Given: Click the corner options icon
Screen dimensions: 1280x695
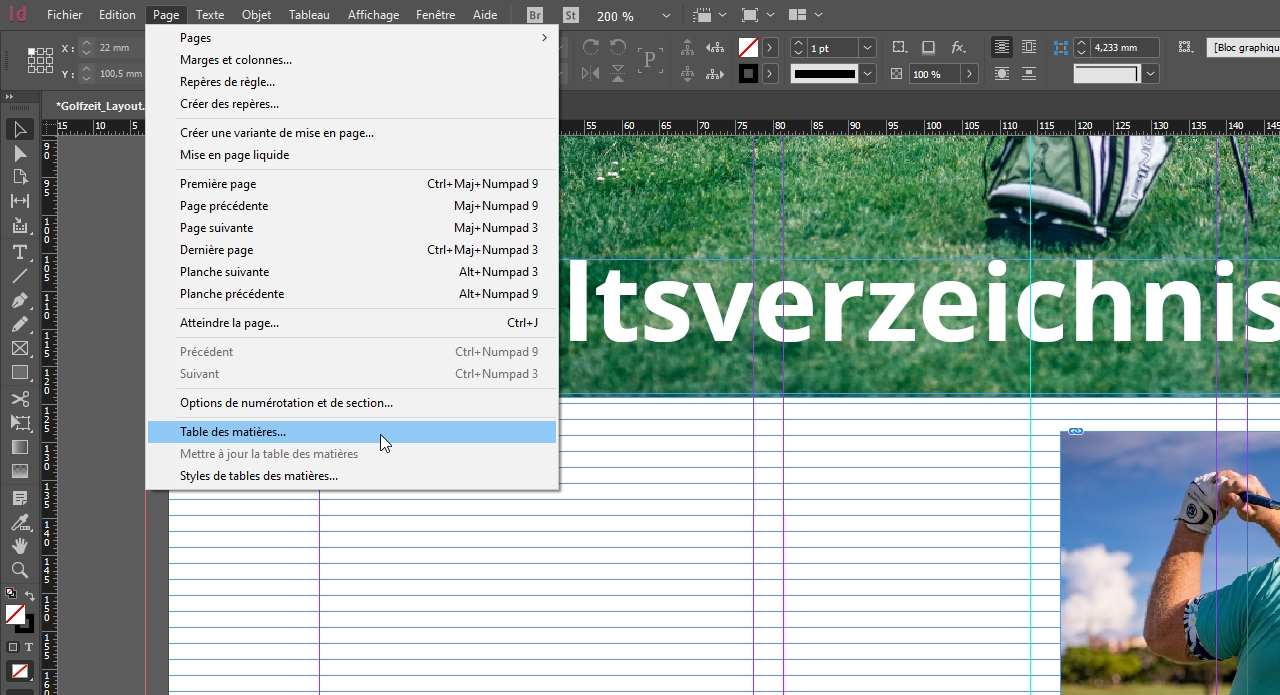Looking at the screenshot, I should pyautogui.click(x=899, y=47).
